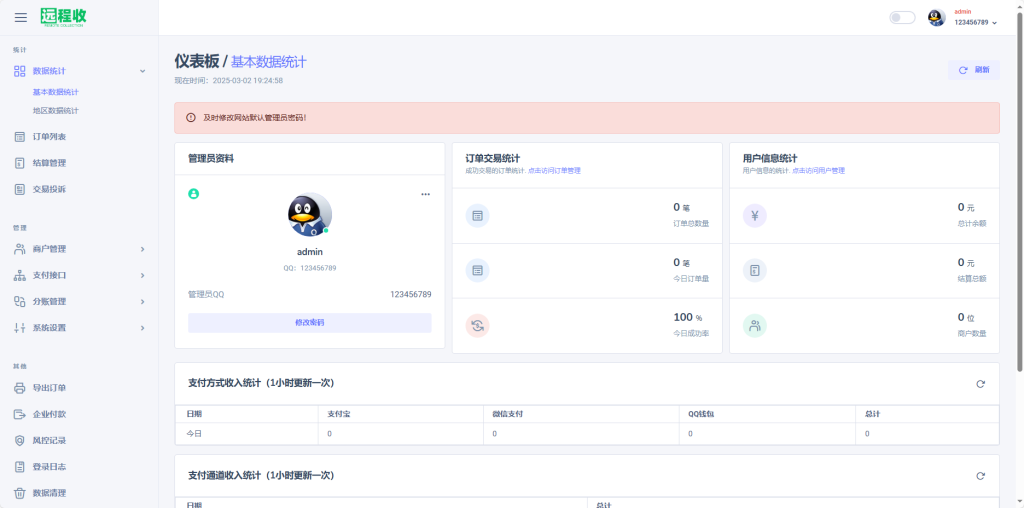Refresh the 支付方式收入统计 panel
Image resolution: width=1024 pixels, height=508 pixels.
click(980, 384)
